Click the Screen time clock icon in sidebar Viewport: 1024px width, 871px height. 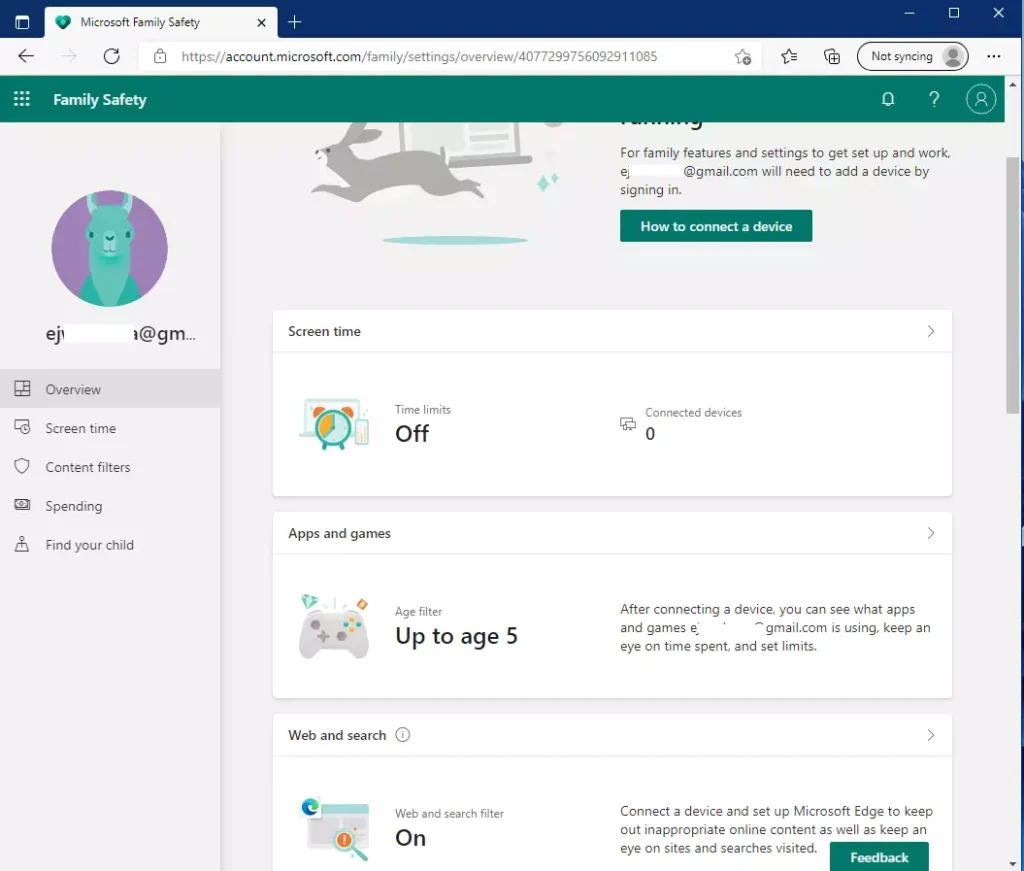(x=22, y=427)
